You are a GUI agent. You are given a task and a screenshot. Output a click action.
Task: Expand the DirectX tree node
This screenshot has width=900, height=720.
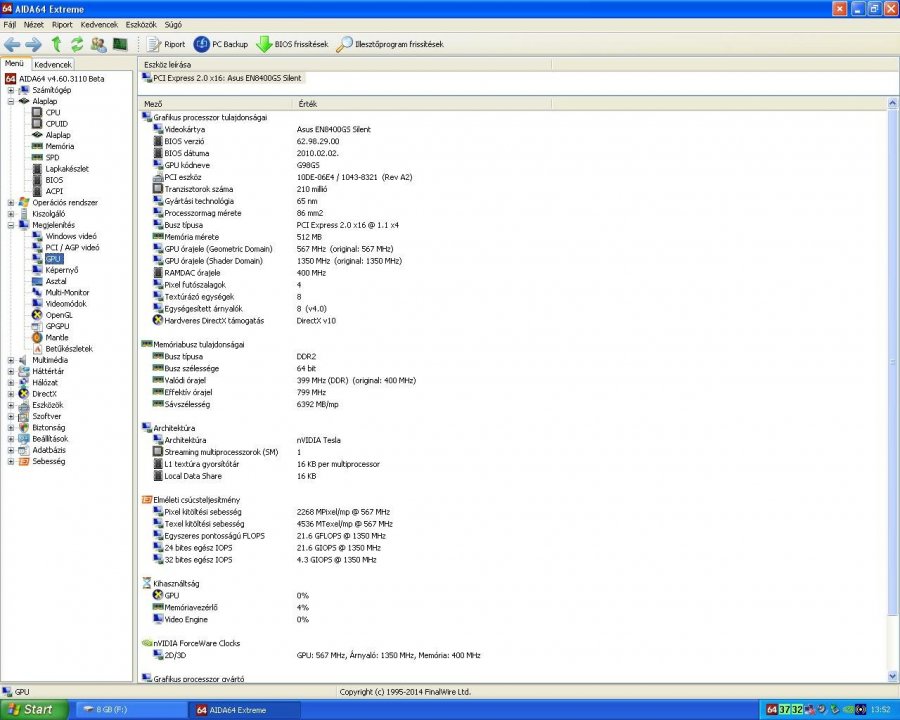coord(10,394)
